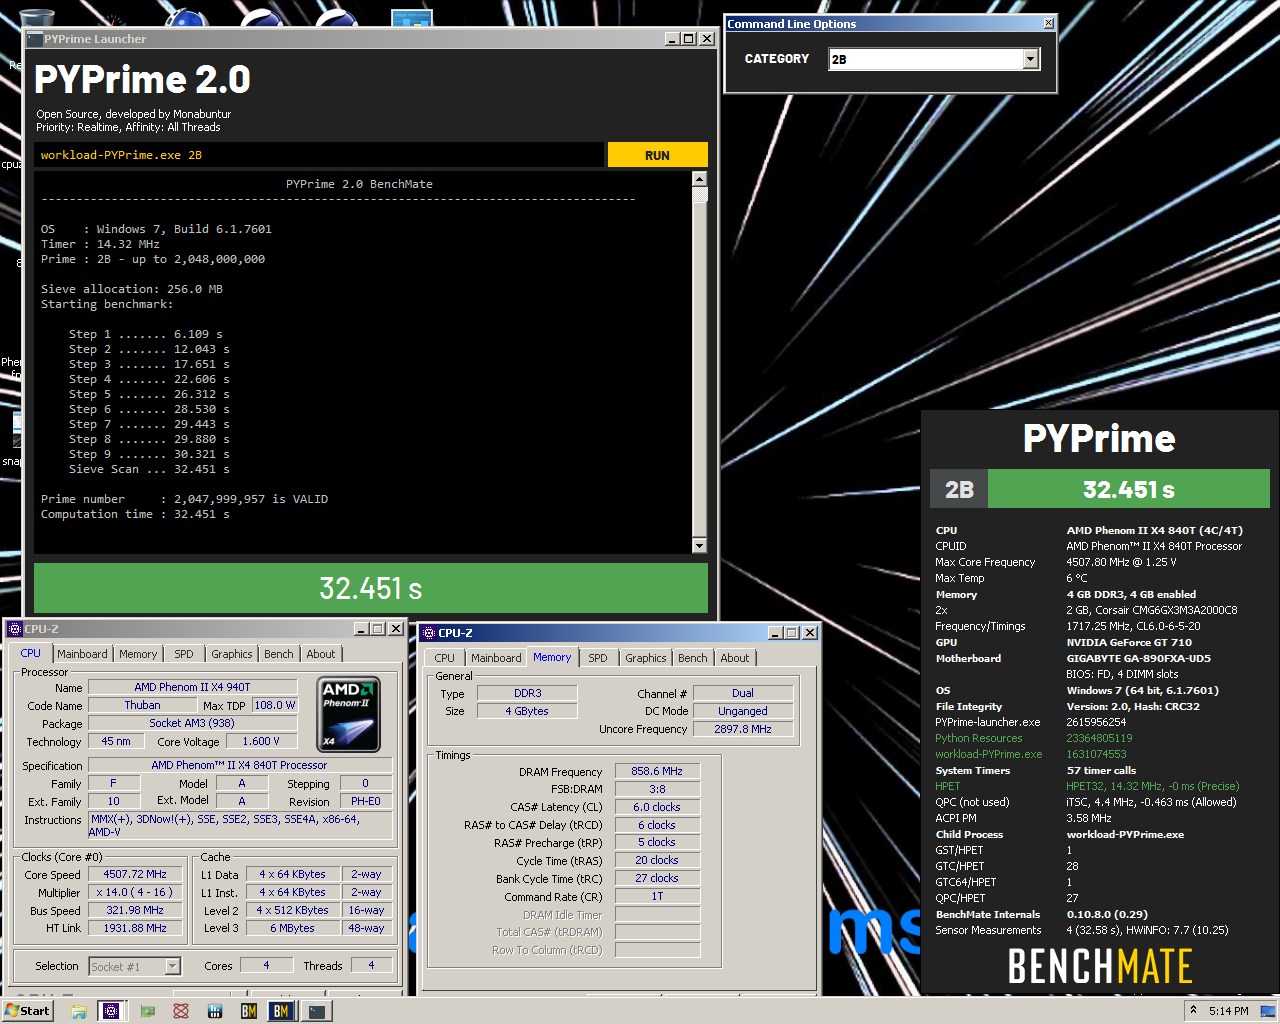Open Graphics tab in left CPU-Z

[232, 654]
